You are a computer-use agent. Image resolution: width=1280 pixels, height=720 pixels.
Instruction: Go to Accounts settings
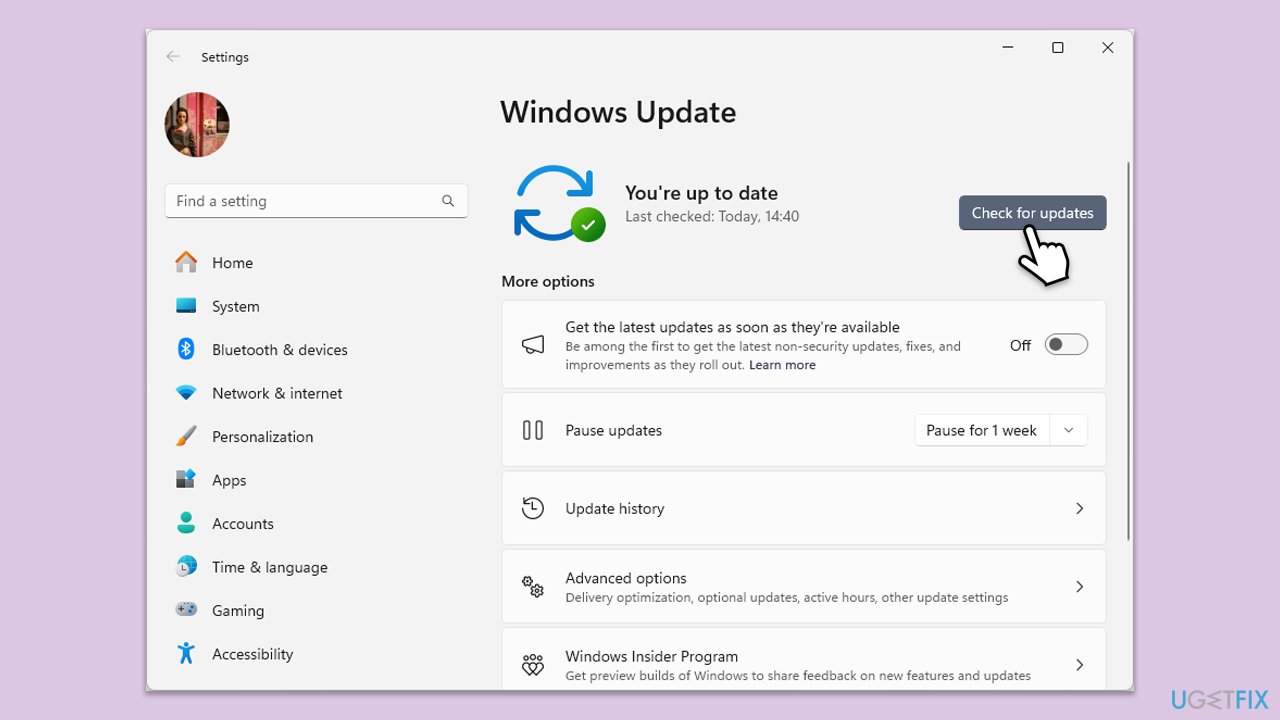242,523
